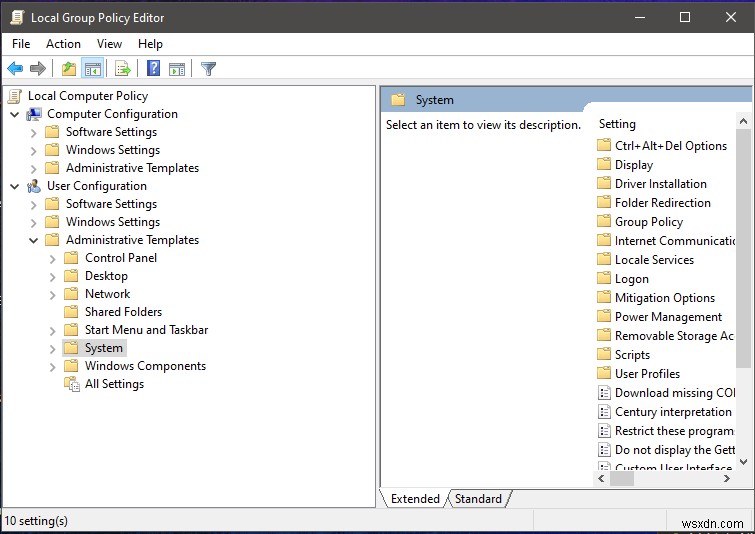
Task: Switch to the Extended tab
Action: [415, 498]
